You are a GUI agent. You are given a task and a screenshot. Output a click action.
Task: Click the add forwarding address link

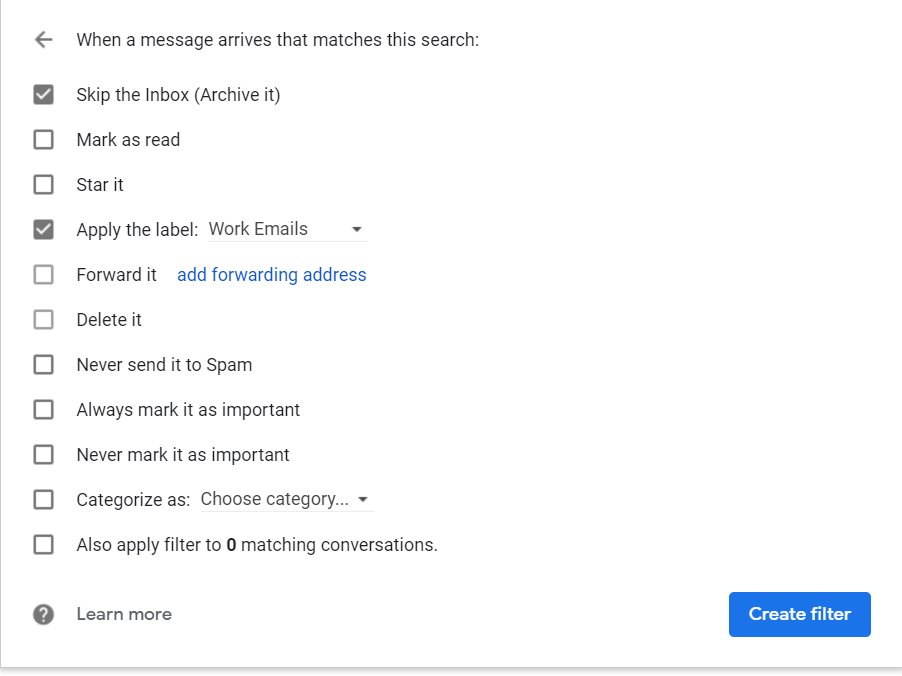pyautogui.click(x=271, y=275)
